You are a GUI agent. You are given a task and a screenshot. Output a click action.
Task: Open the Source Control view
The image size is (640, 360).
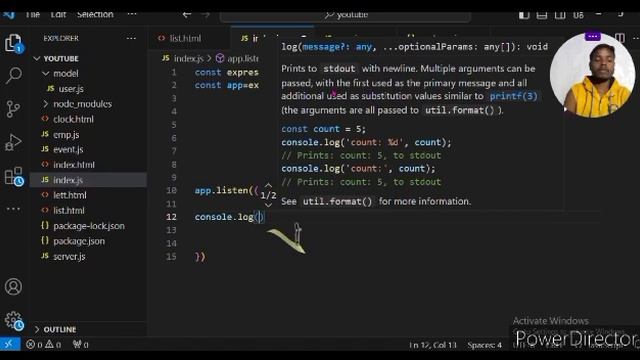click(13, 109)
